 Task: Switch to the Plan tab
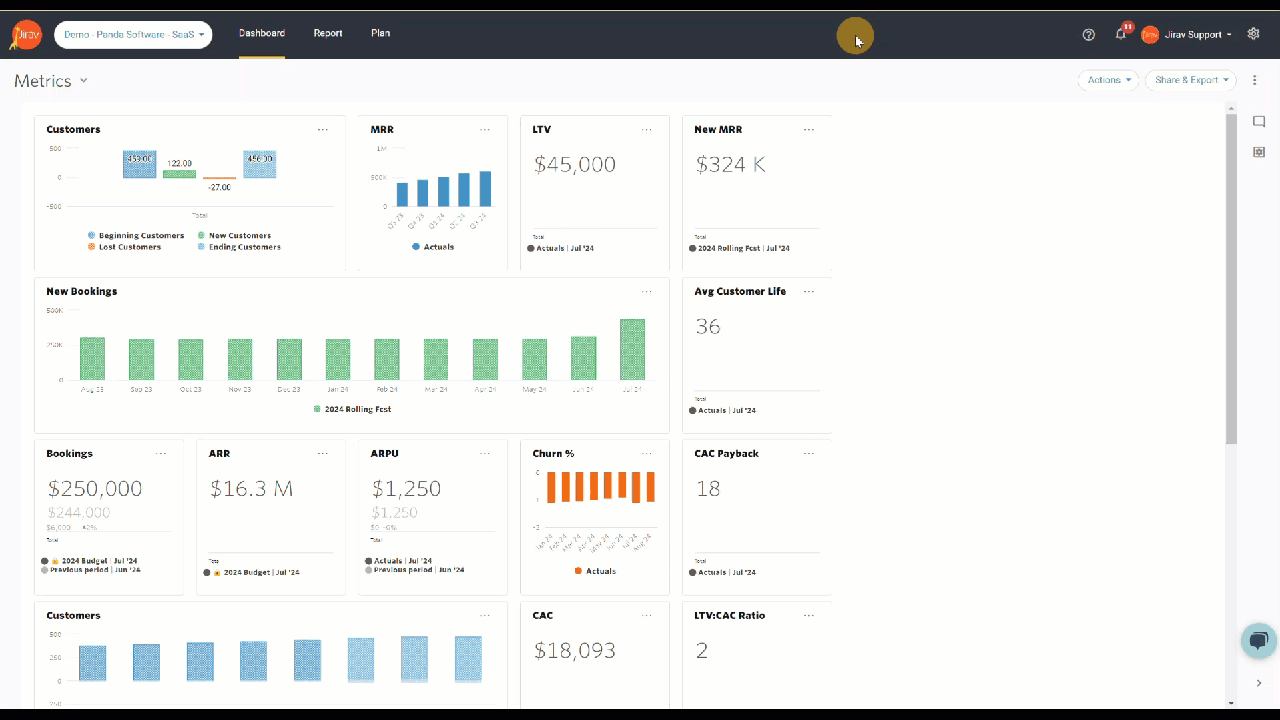(x=380, y=34)
